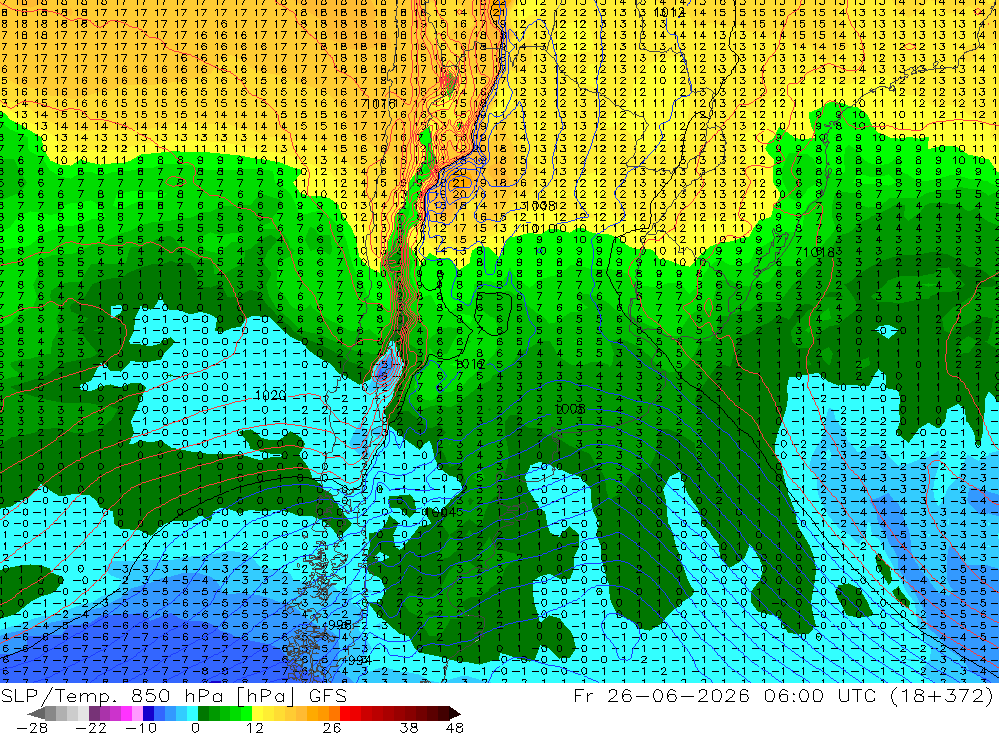Pick the dark green swatch just right of 0
The width and height of the screenshot is (1000, 733).
tap(203, 714)
